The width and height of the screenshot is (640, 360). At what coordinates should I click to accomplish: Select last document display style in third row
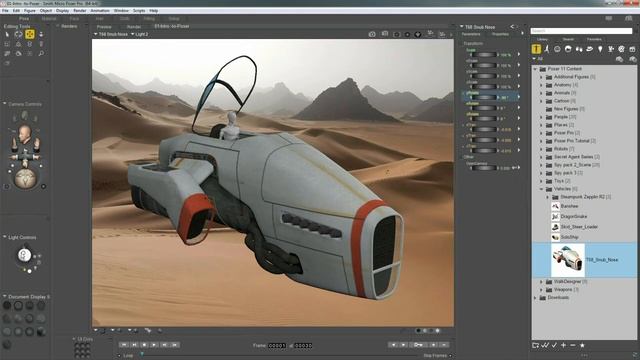tap(41, 332)
